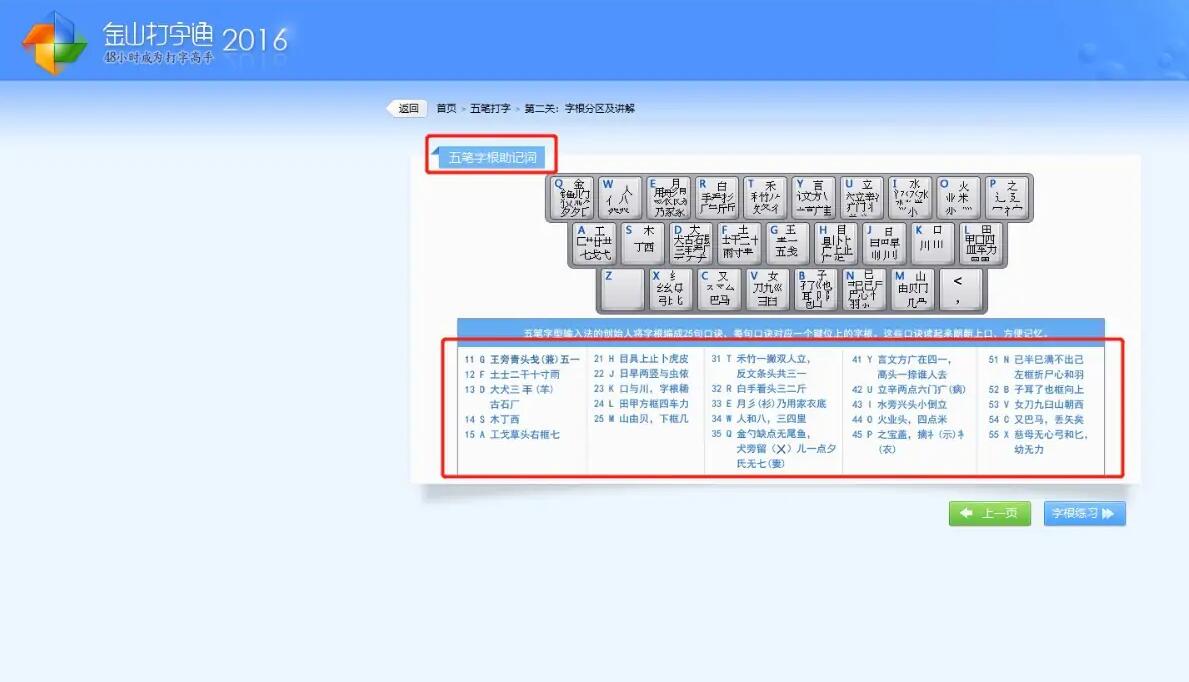Viewport: 1189px width, 682px height.
Task: Click the mnemonic line 11 G 王旁青头戋五一
Action: click(522, 360)
